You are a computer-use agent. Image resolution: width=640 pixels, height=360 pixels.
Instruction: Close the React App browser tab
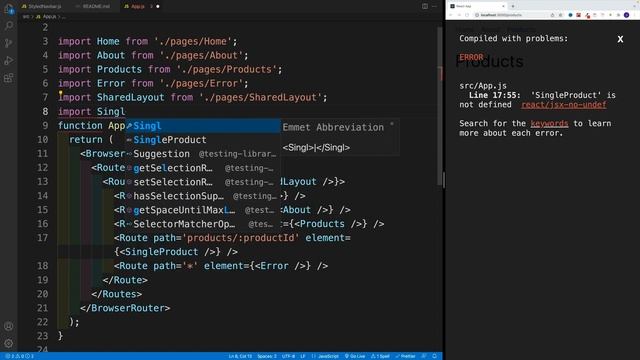point(503,6)
